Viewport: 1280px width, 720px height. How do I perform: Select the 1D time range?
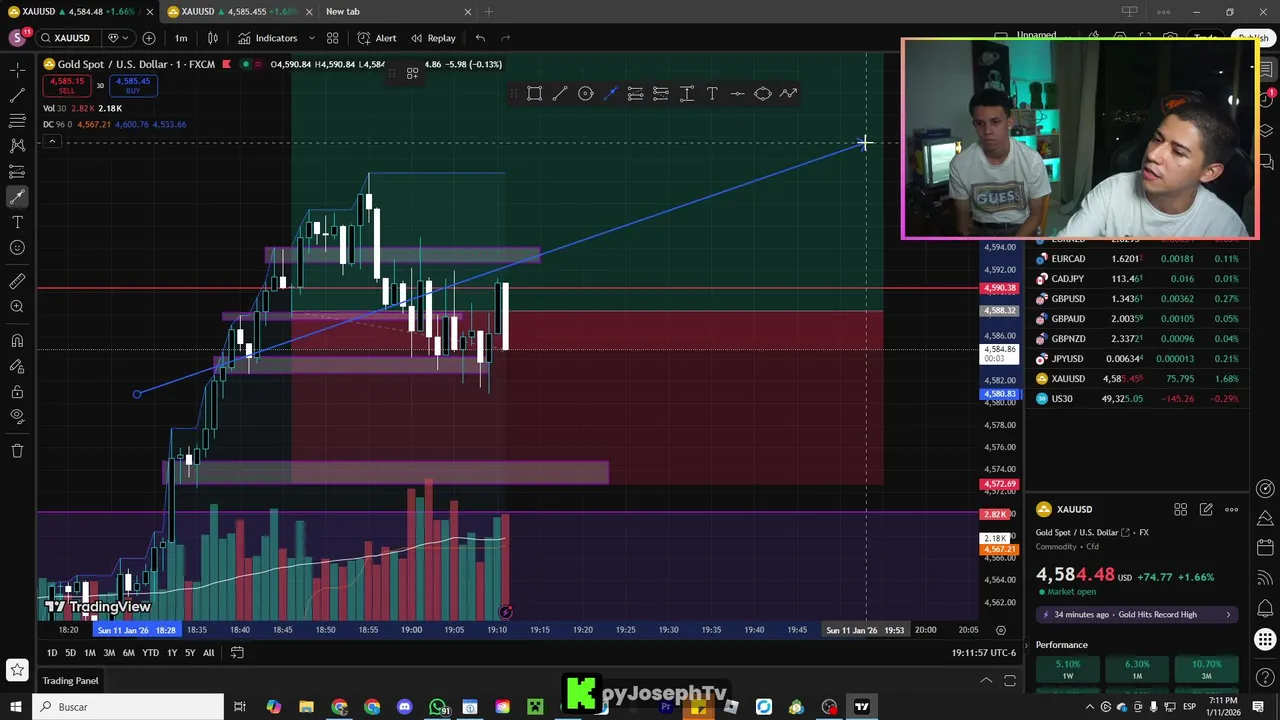(51, 653)
